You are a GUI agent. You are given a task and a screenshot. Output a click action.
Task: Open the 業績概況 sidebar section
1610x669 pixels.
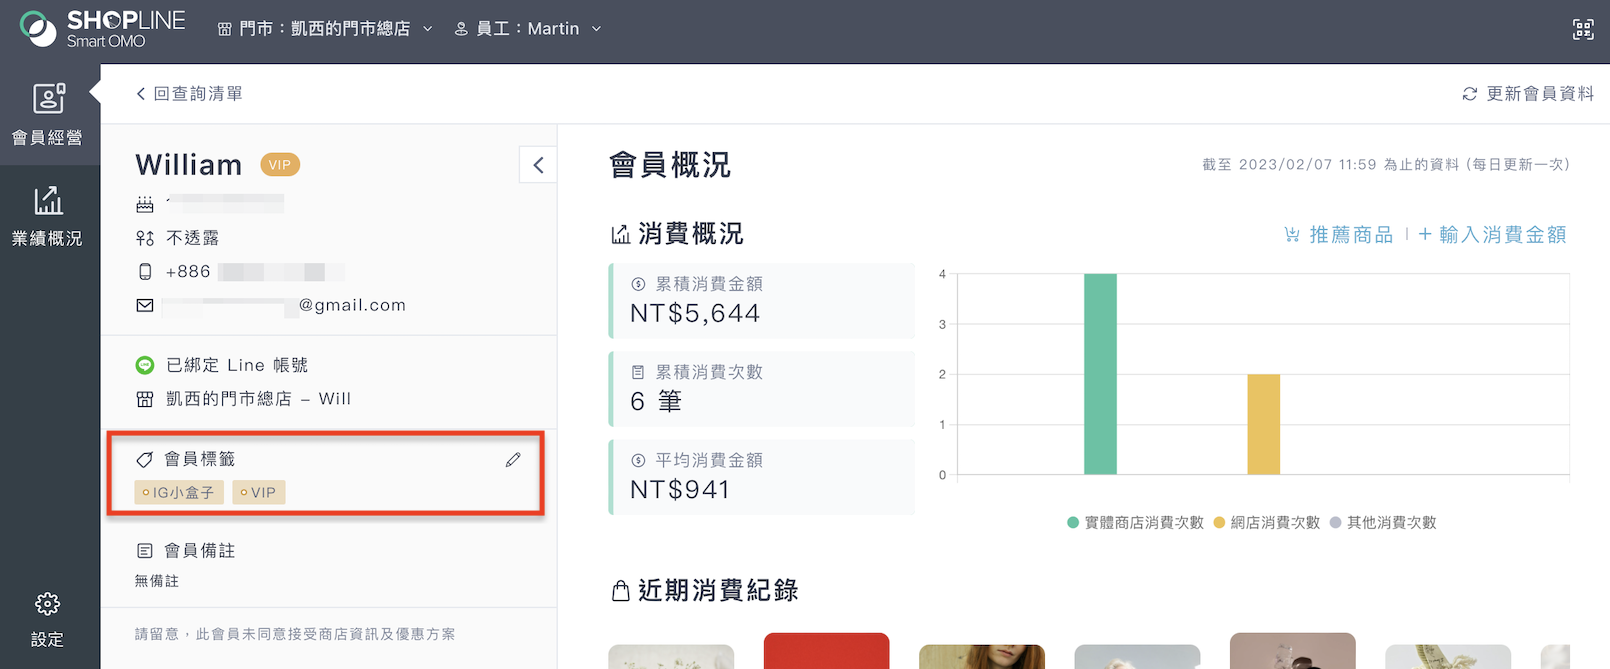pos(47,216)
